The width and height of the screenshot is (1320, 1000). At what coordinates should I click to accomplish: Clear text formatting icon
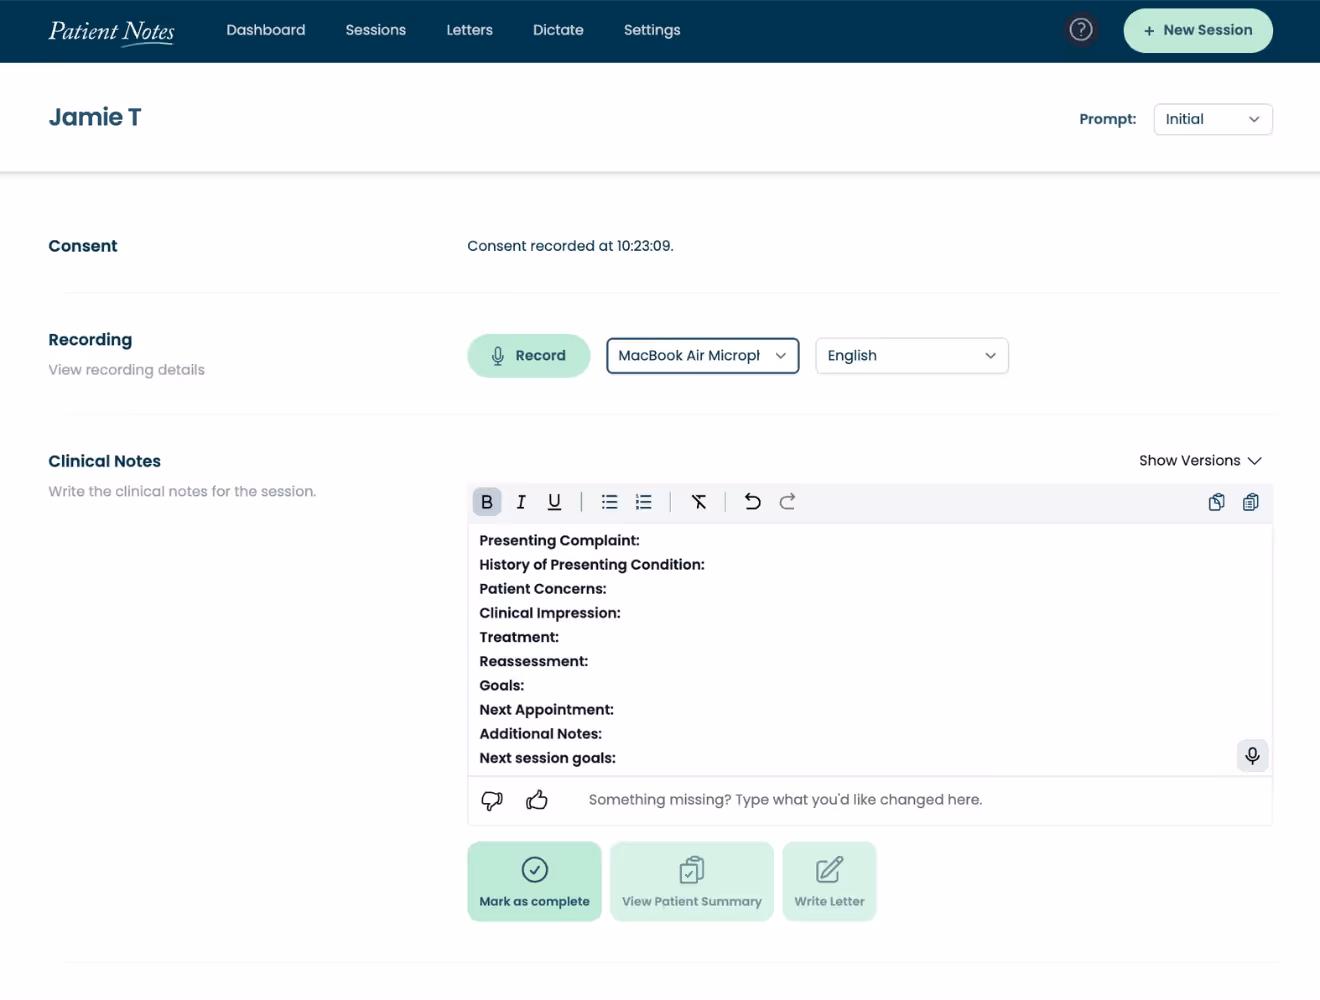pos(699,502)
